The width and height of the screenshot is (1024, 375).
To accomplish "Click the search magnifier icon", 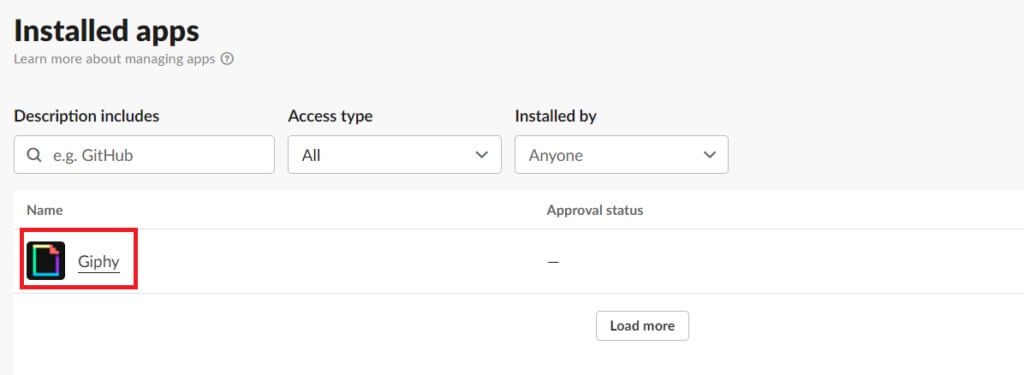I will [34, 155].
